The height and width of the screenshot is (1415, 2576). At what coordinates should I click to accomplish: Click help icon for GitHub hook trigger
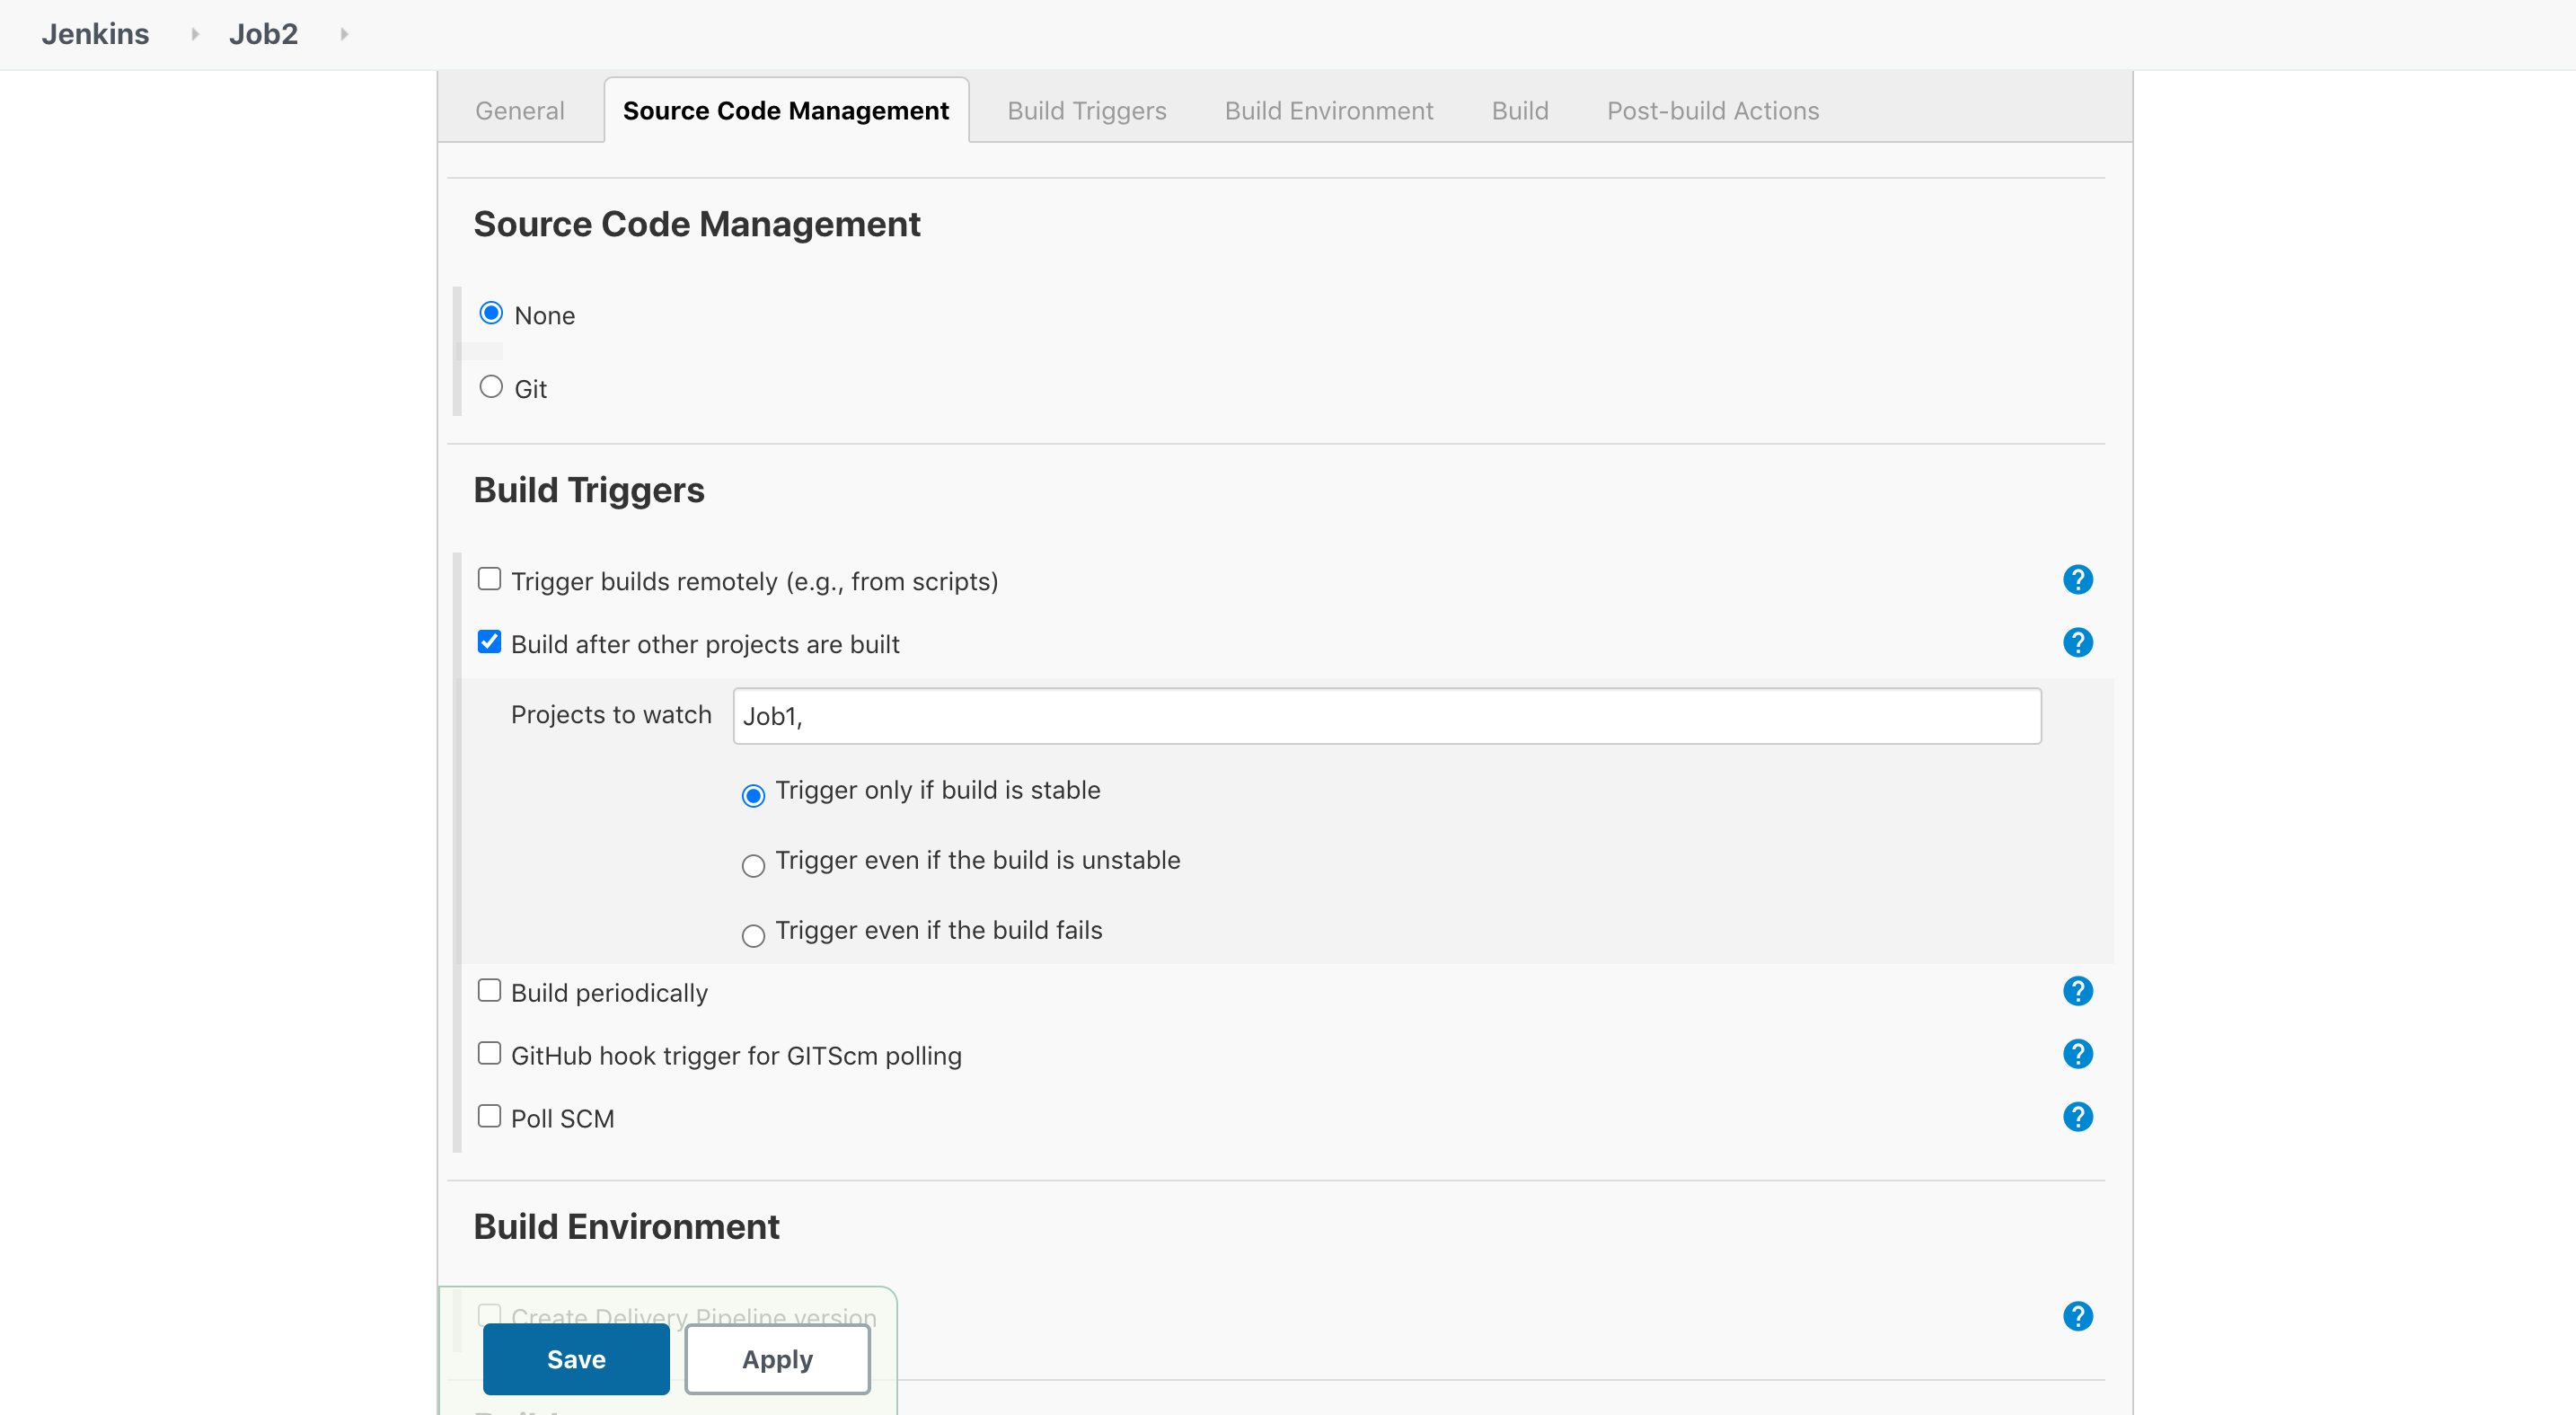click(2077, 1054)
